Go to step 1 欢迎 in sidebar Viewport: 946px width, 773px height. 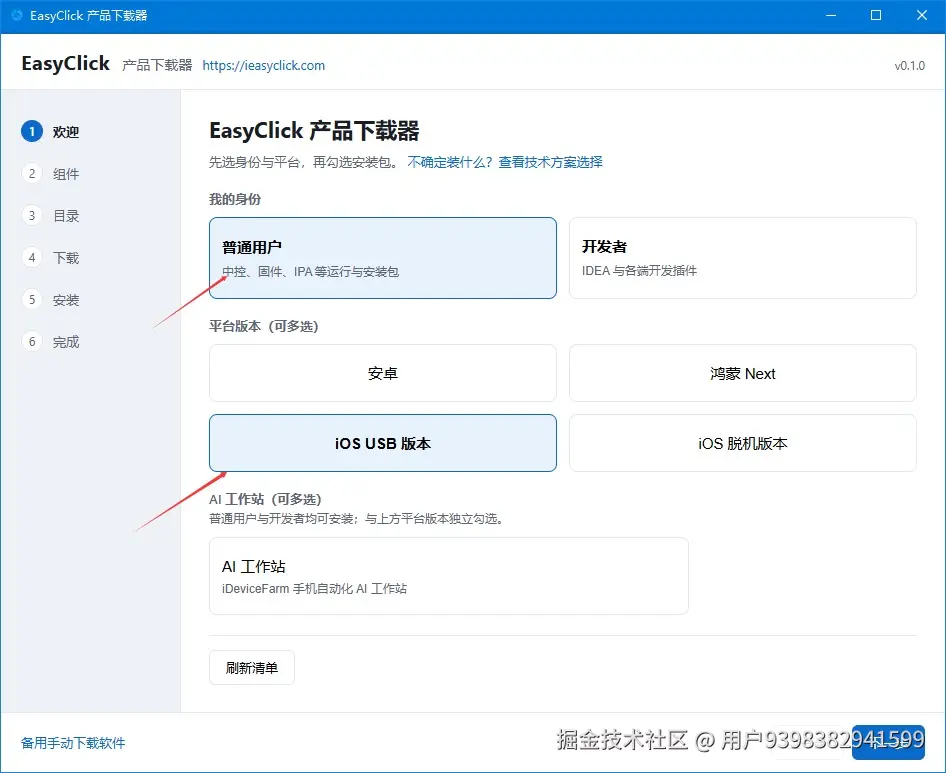pos(51,132)
